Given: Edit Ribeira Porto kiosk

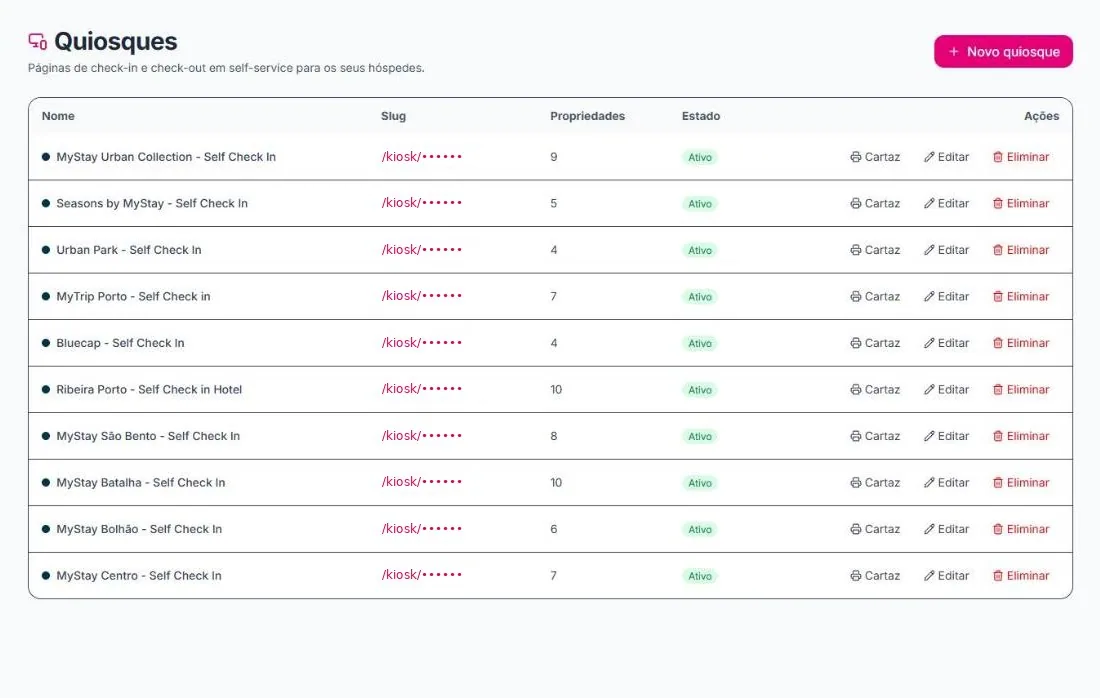Looking at the screenshot, I should [x=946, y=389].
